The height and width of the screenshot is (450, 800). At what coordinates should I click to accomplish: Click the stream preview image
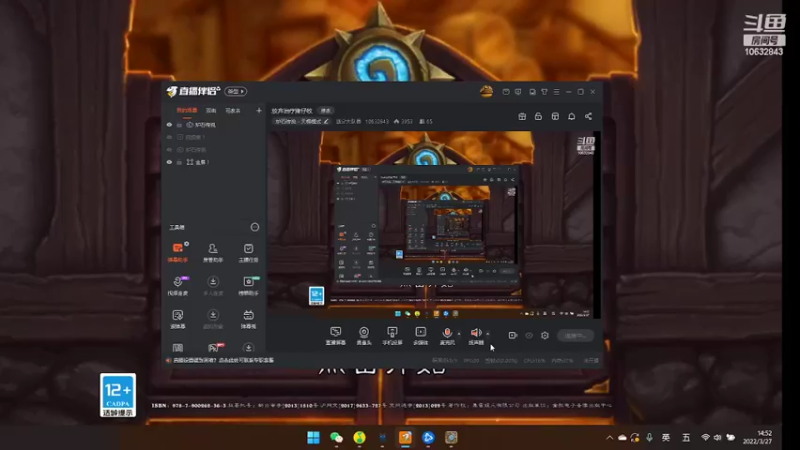[x=434, y=225]
